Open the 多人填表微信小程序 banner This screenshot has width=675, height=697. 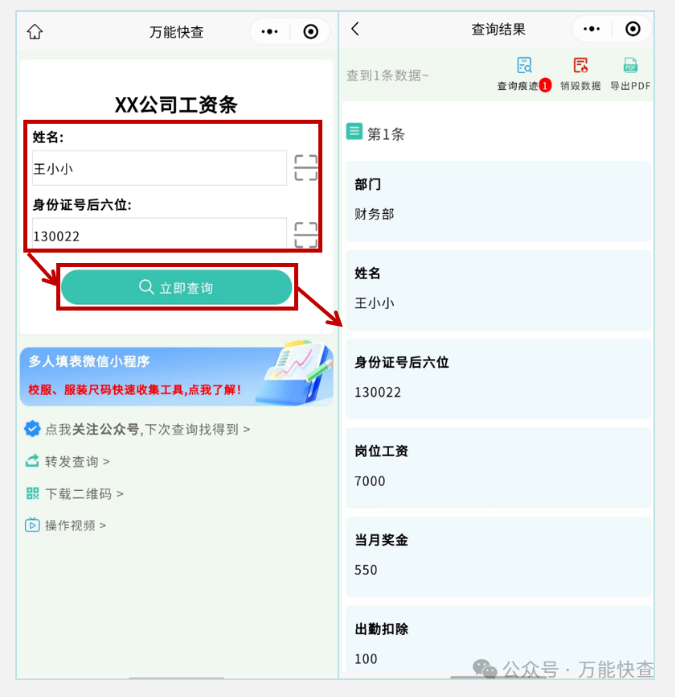click(x=176, y=374)
